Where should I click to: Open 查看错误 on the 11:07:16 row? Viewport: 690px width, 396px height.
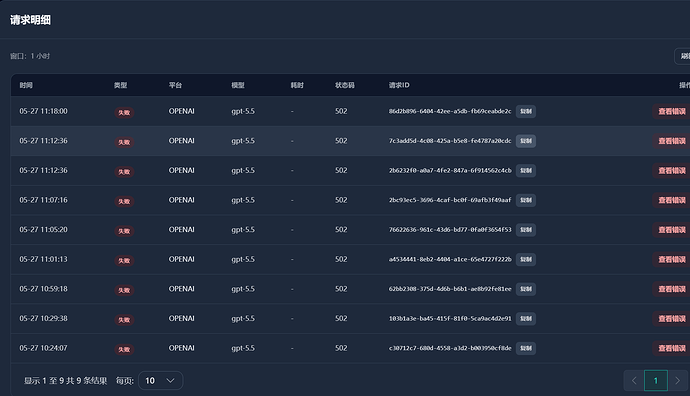(672, 200)
